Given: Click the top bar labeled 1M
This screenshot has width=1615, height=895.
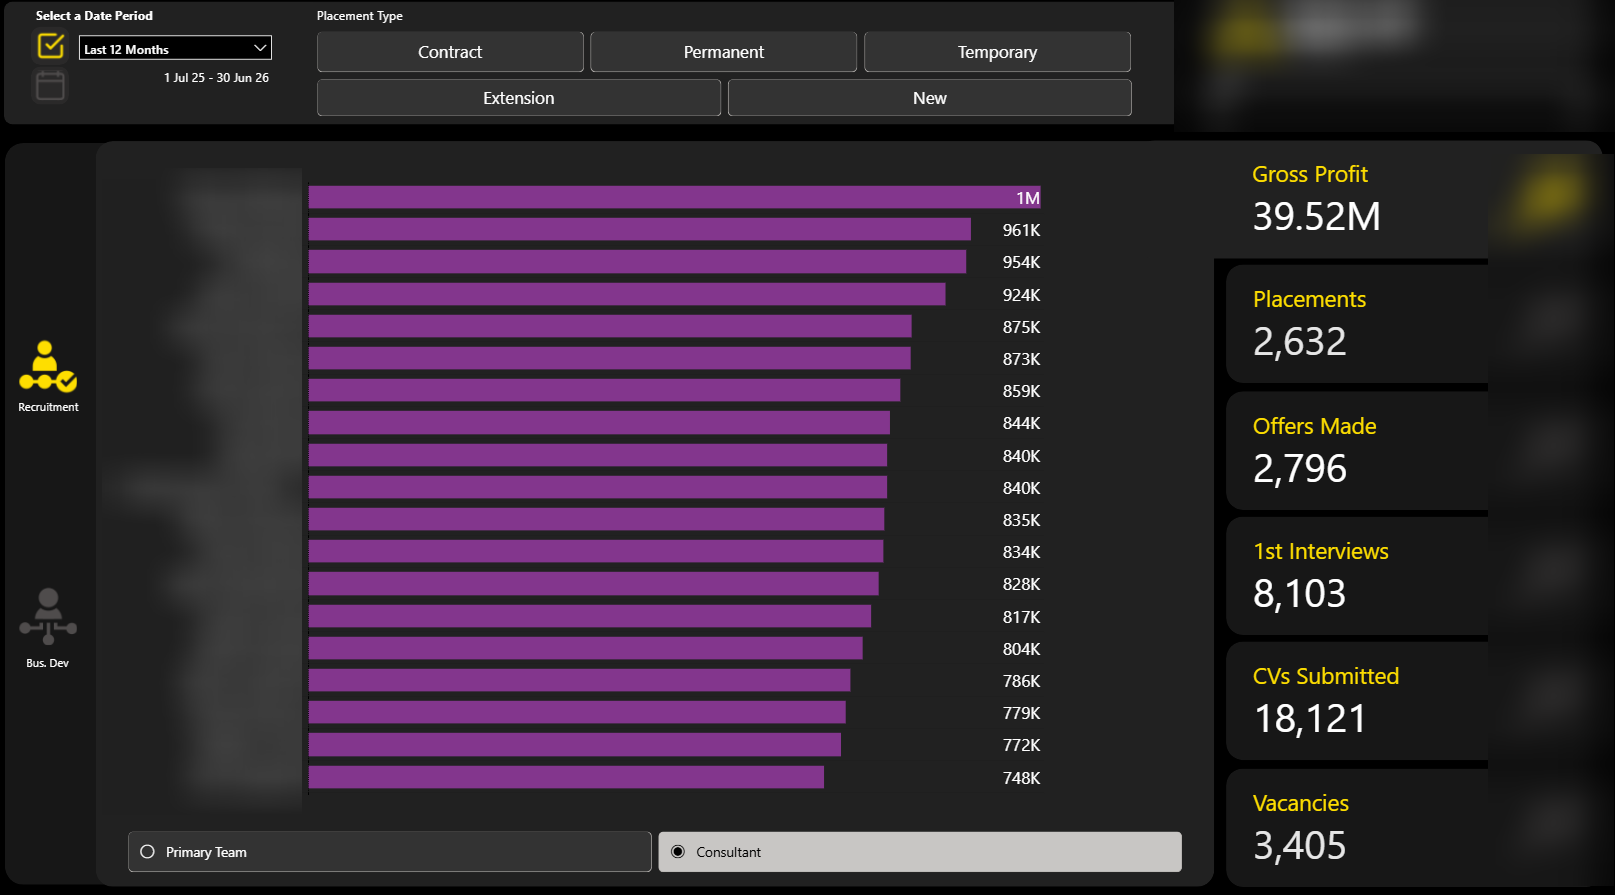Looking at the screenshot, I should click(x=674, y=197).
